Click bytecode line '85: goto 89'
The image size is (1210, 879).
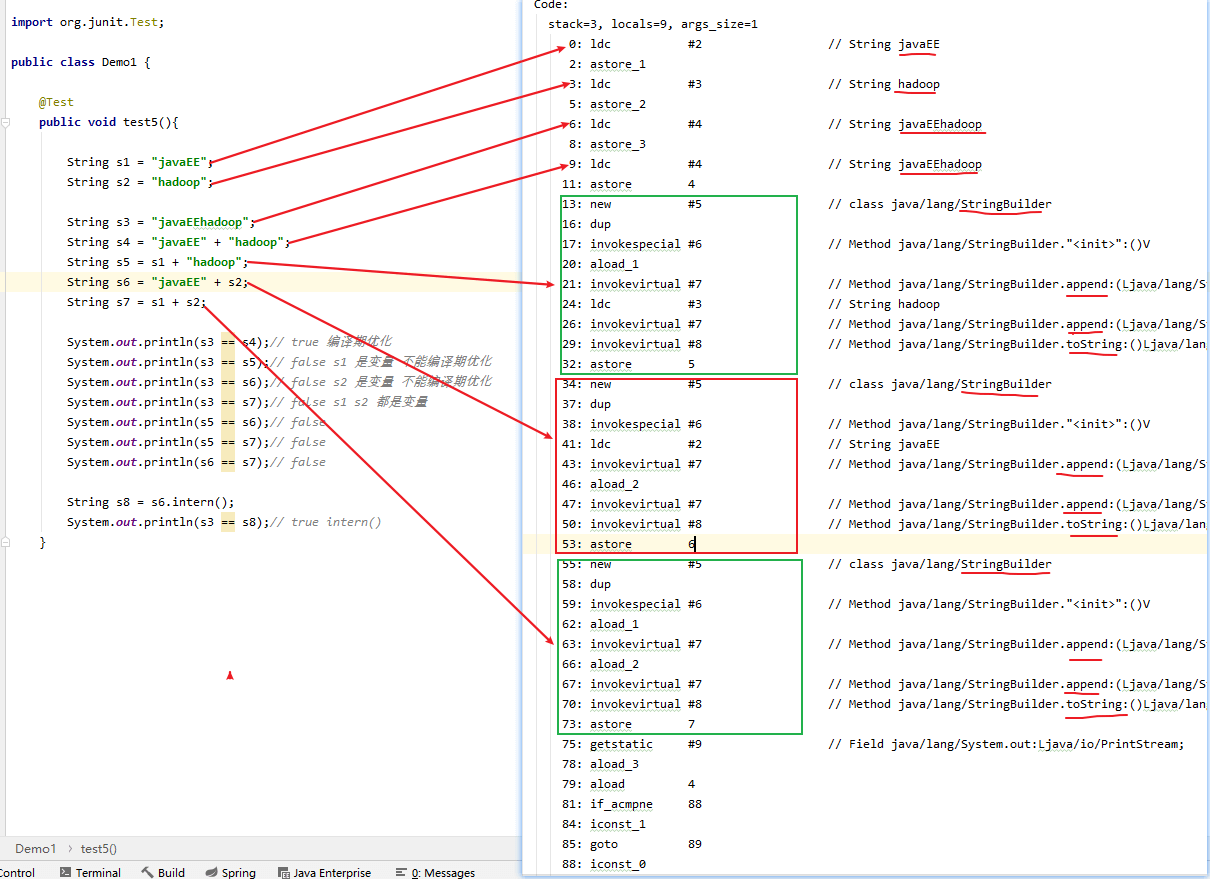[x=632, y=844]
